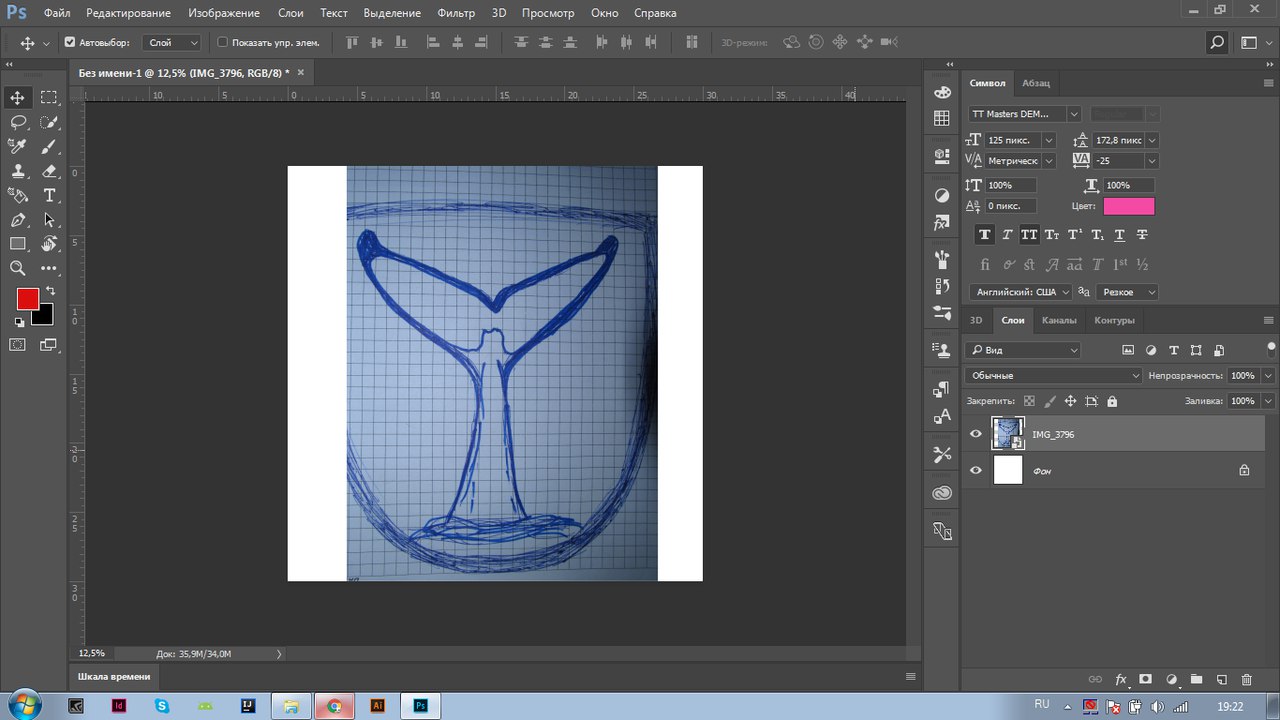1280x720 pixels.
Task: Select the Quick Selection tool
Action: click(49, 122)
